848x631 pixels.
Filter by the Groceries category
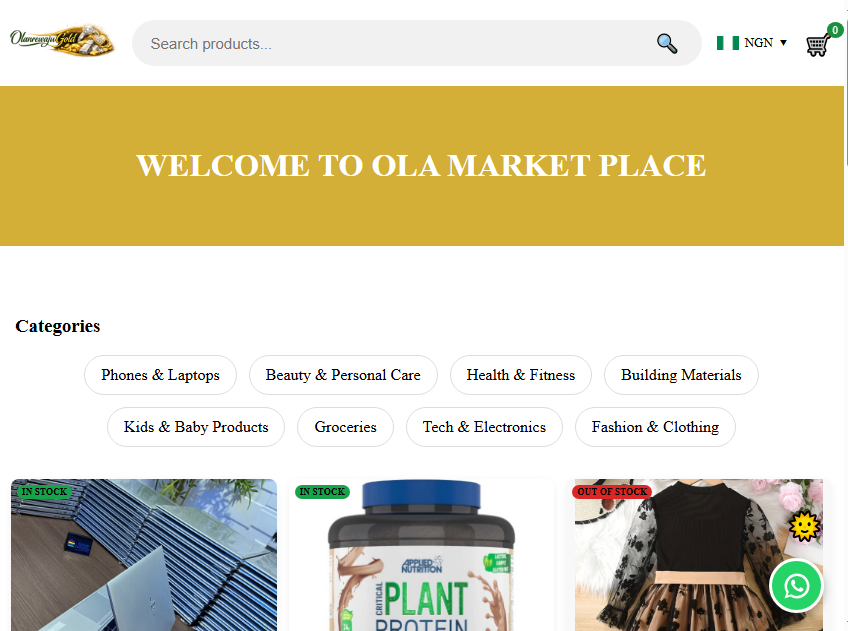tap(345, 427)
